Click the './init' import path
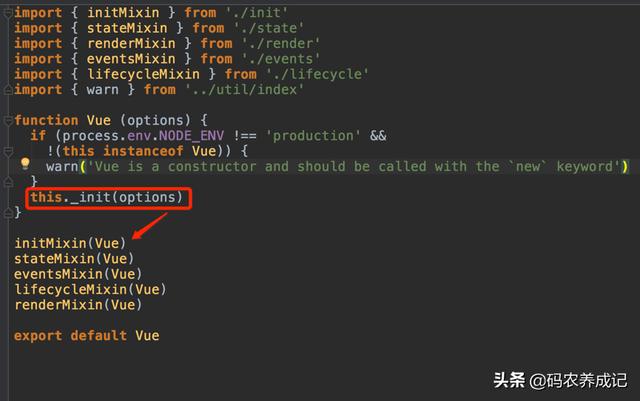Screen dimensions: 640x401 [257, 13]
